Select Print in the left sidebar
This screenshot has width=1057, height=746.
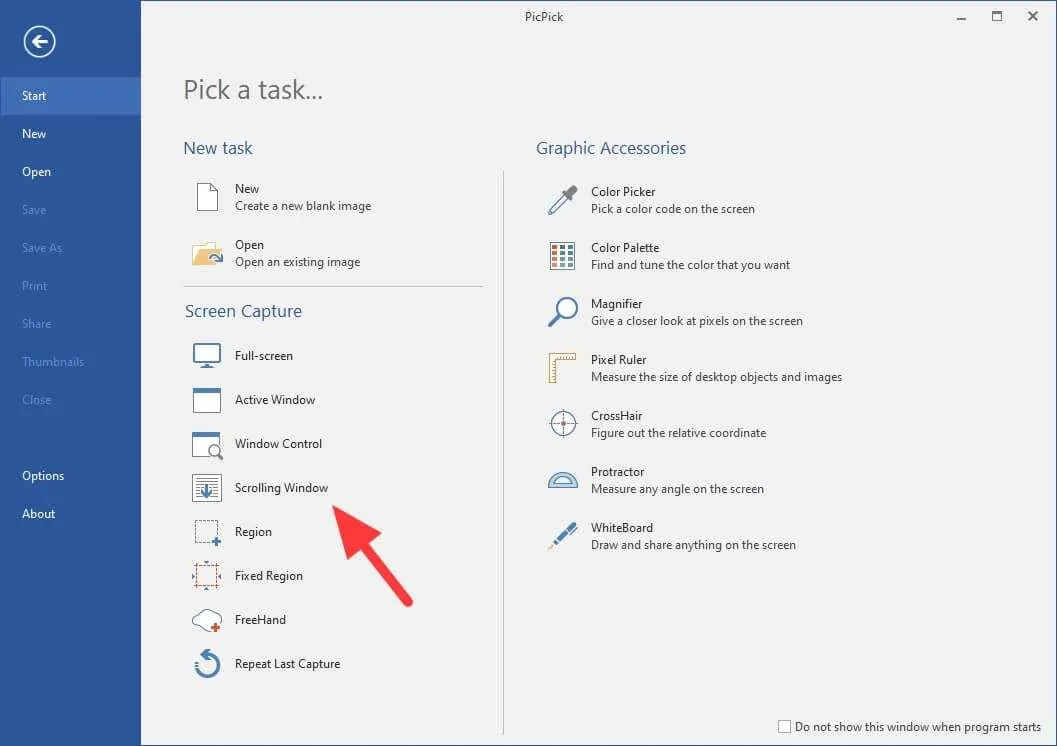[70, 286]
